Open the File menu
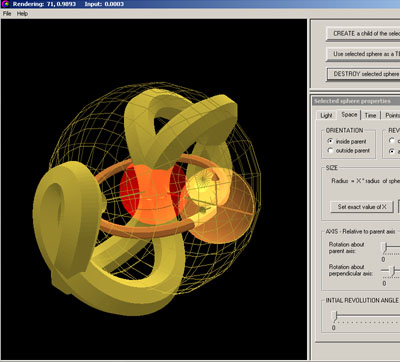 coord(7,14)
